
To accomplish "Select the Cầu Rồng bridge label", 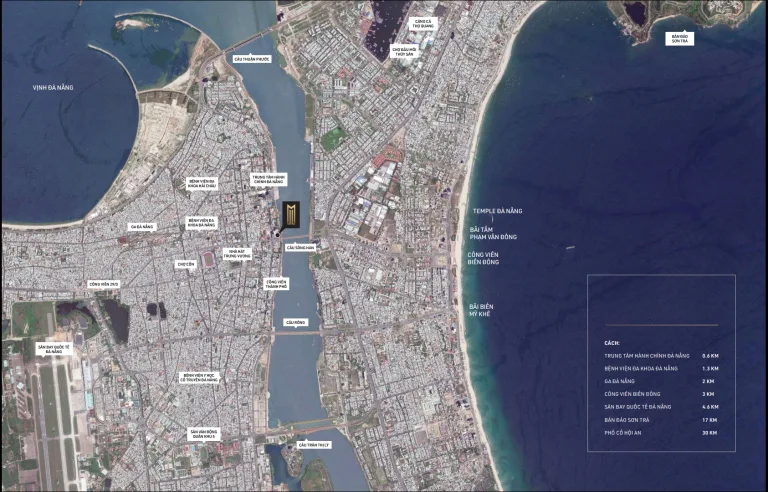I will (x=295, y=322).
